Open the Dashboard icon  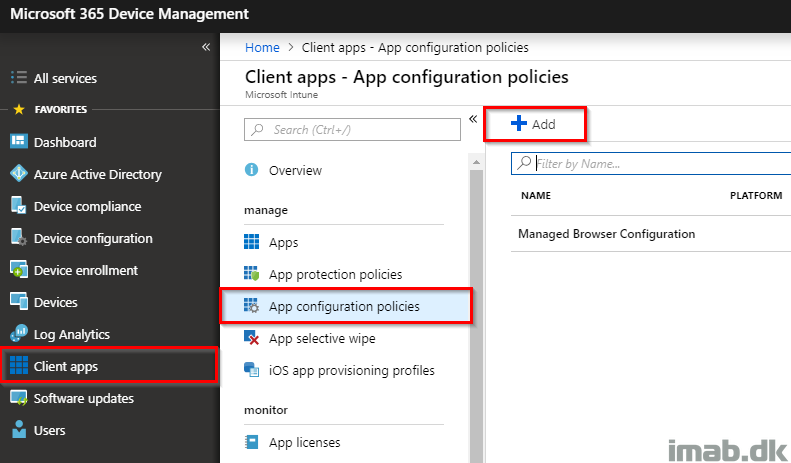19,142
